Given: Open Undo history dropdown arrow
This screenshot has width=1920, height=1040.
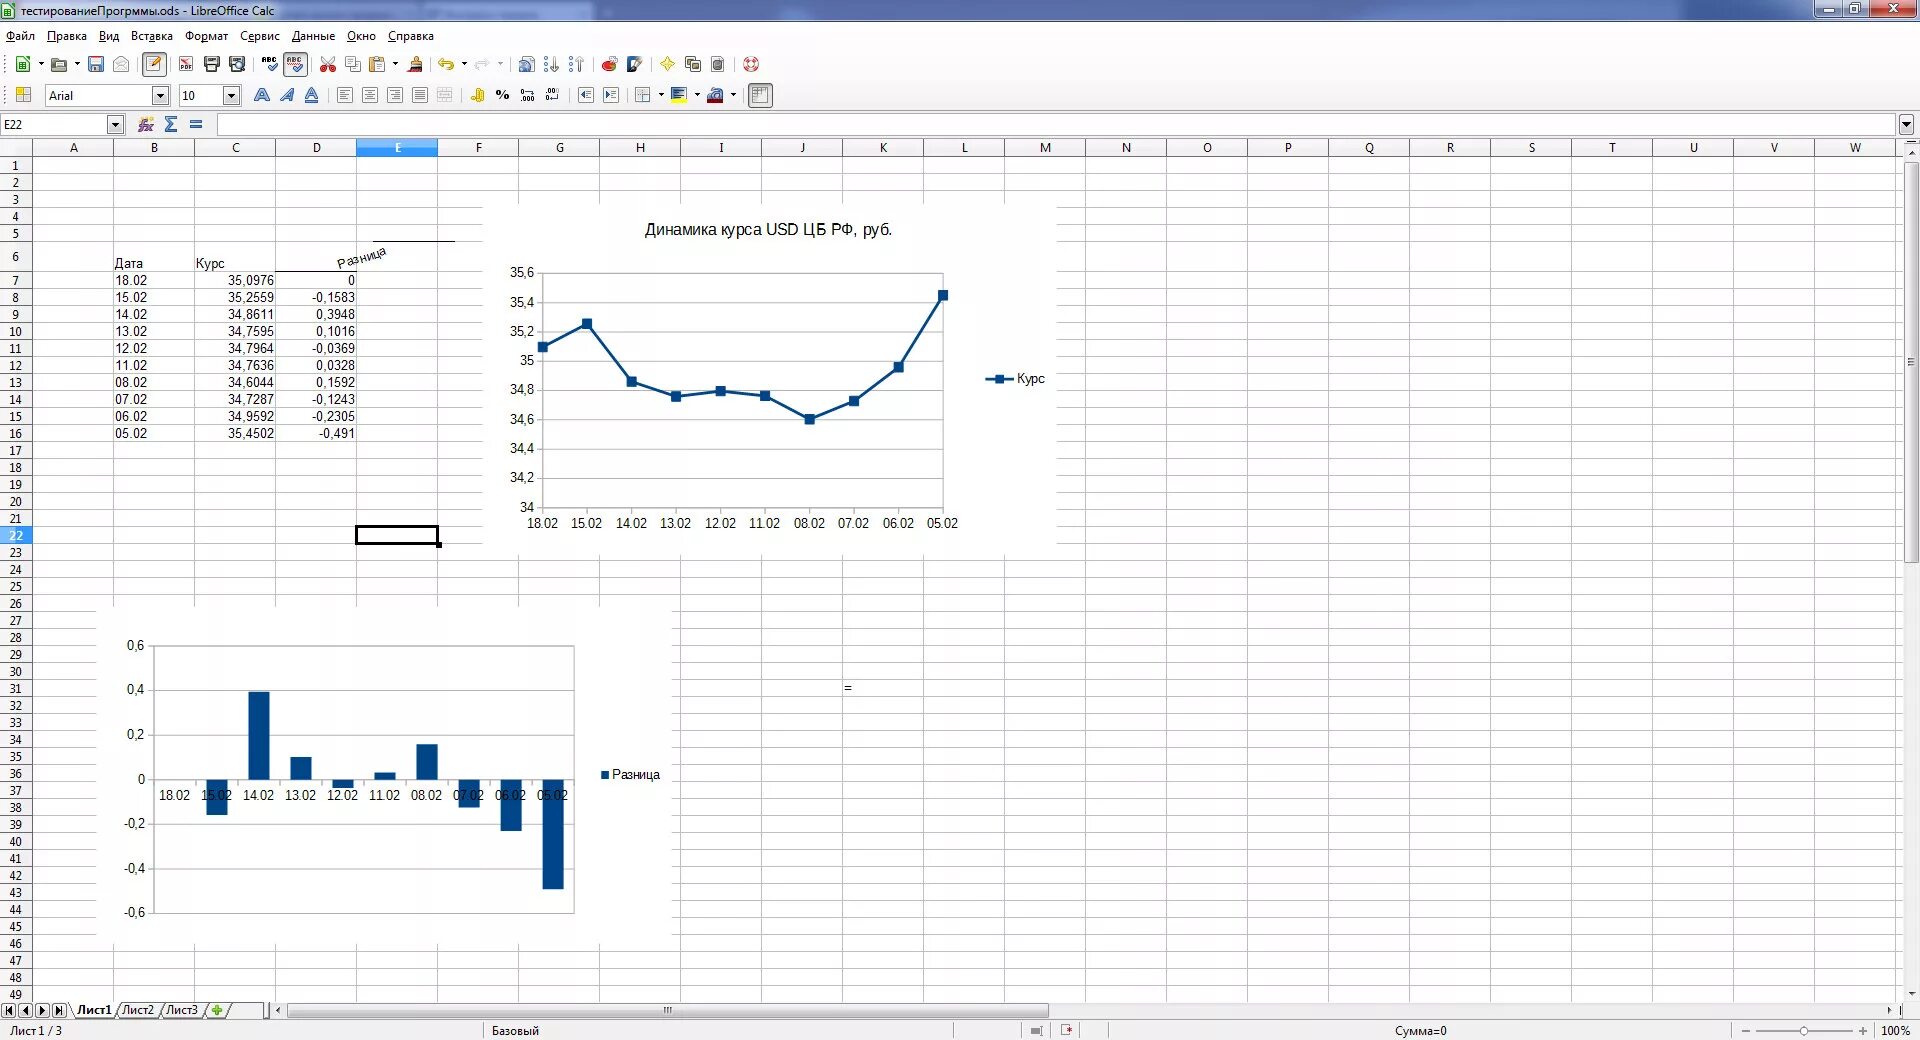Looking at the screenshot, I should pos(464,64).
